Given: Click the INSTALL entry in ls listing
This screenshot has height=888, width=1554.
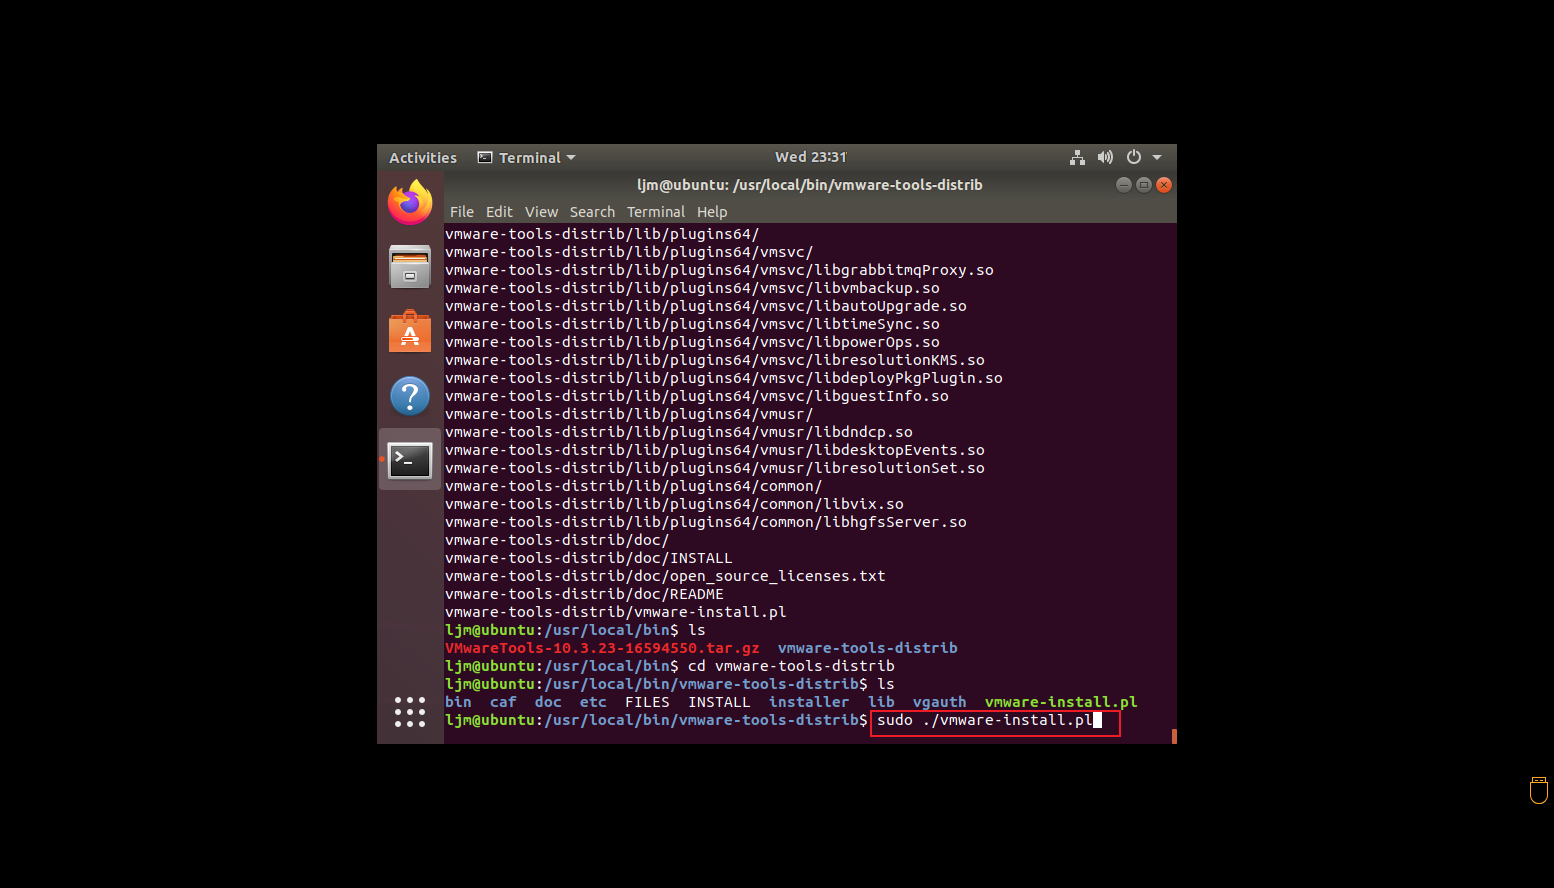Looking at the screenshot, I should click(719, 702).
